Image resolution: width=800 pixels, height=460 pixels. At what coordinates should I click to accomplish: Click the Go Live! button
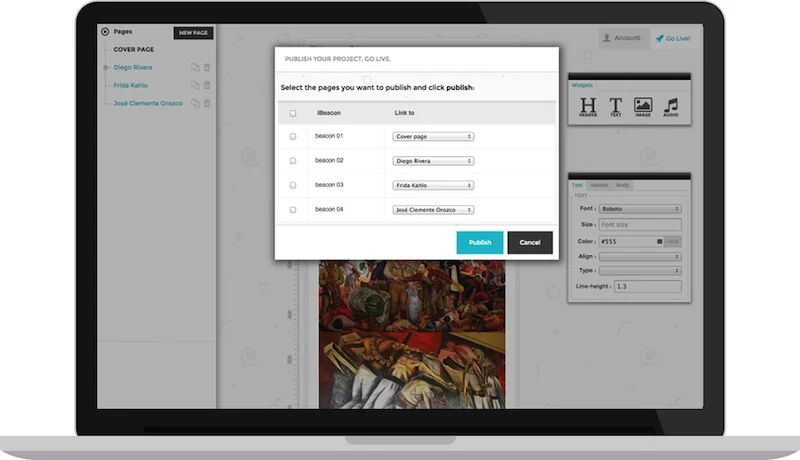click(x=673, y=38)
